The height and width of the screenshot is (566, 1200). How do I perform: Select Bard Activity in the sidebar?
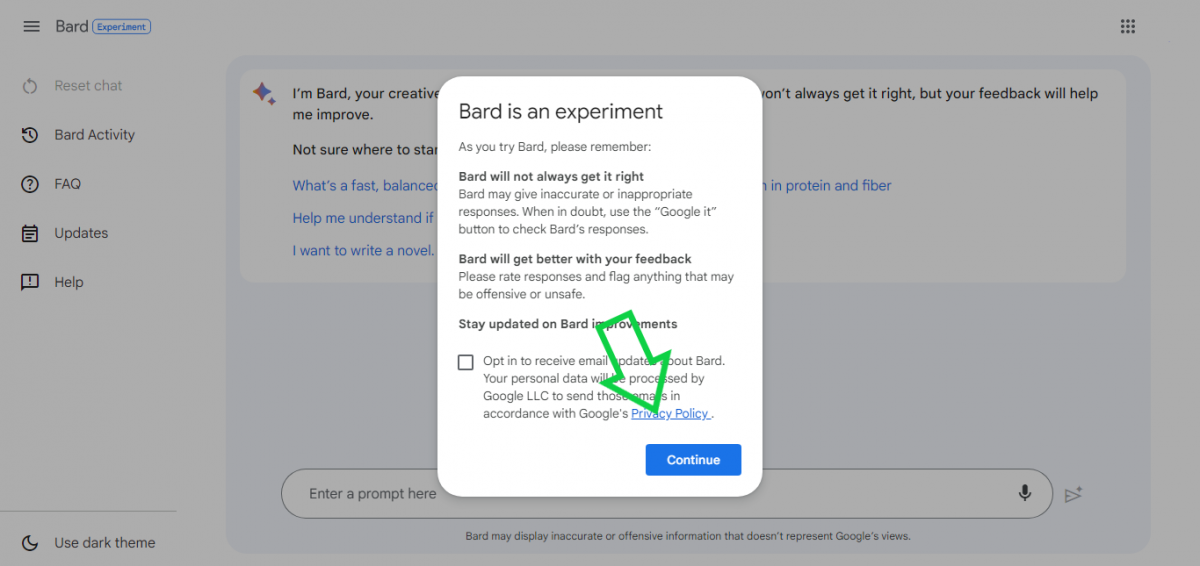[x=94, y=135]
